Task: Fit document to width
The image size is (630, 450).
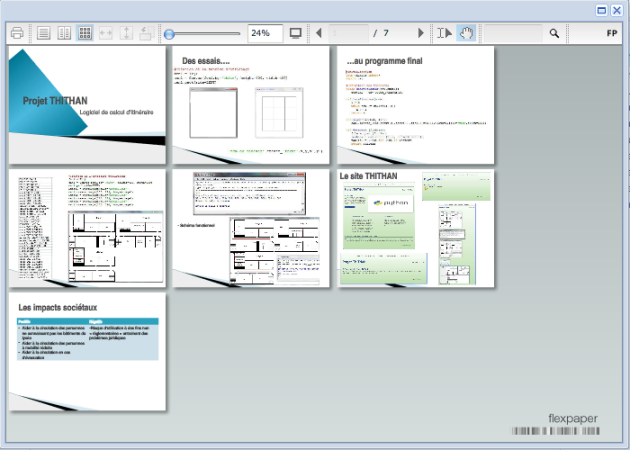Action: [106, 33]
